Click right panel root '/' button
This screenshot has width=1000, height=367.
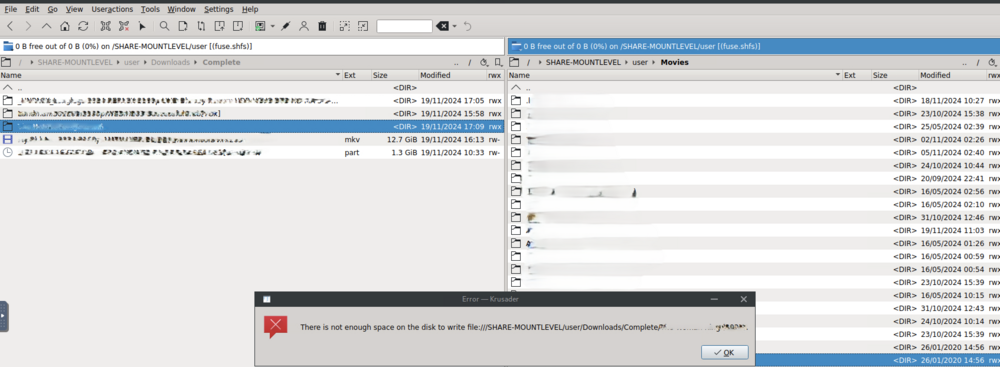pos(978,63)
